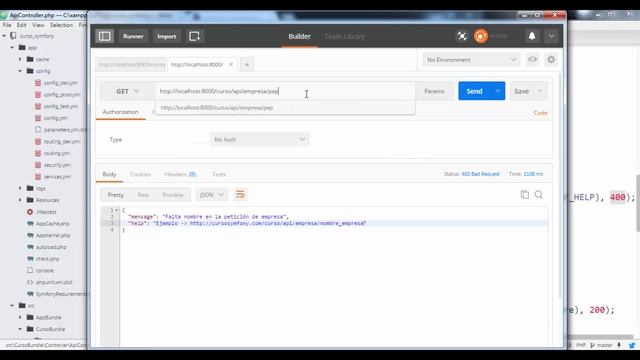Open AppCache.php in the file tree
This screenshot has height=360, width=640.
click(x=52, y=224)
